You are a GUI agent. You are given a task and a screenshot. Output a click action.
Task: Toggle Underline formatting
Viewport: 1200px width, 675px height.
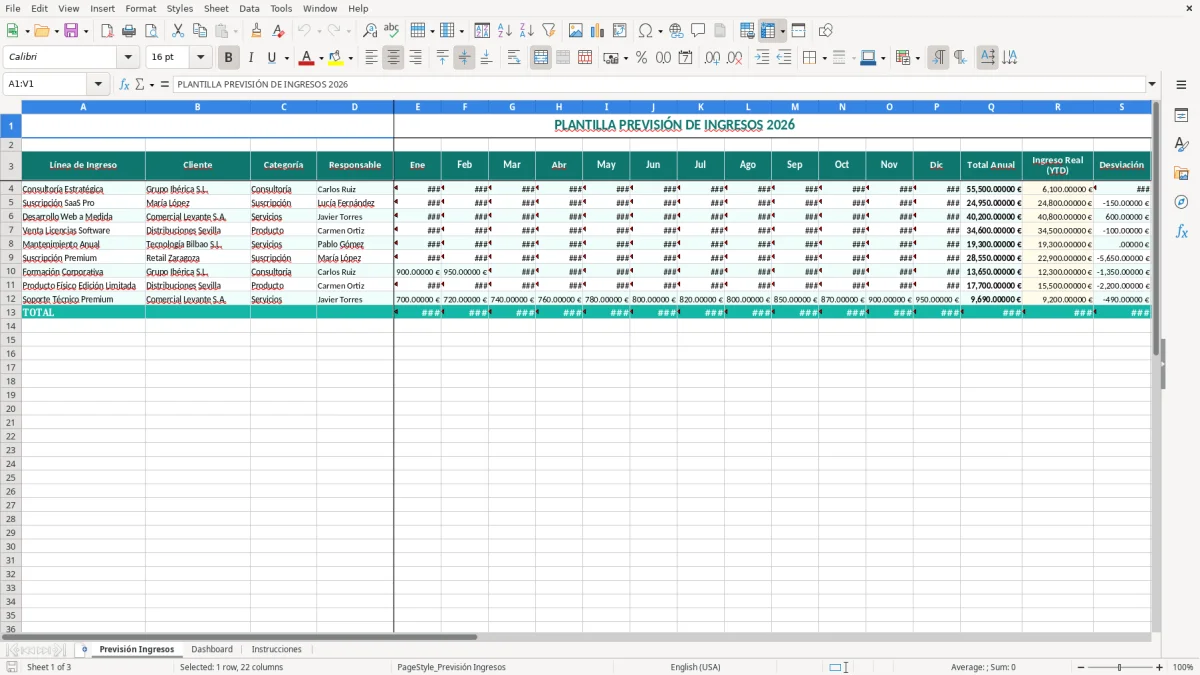pyautogui.click(x=271, y=58)
